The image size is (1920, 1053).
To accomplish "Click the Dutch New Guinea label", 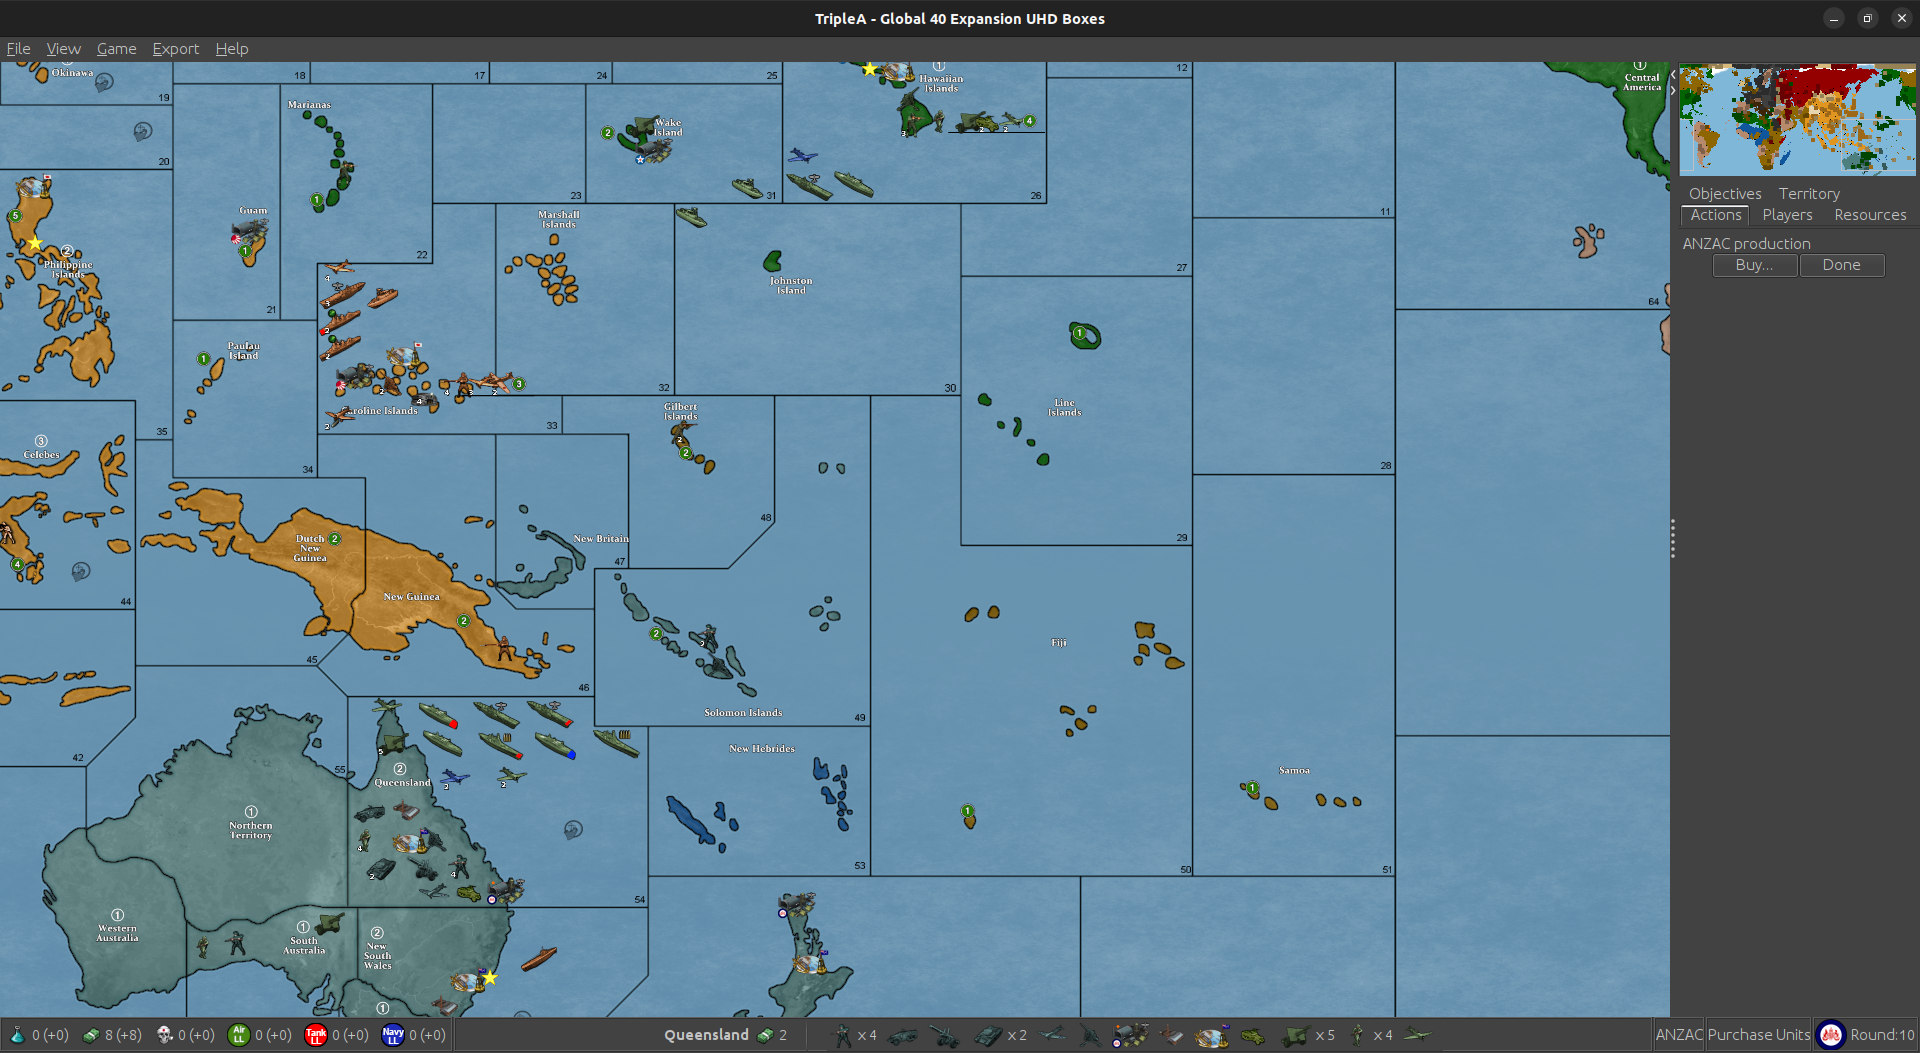I will pyautogui.click(x=310, y=548).
